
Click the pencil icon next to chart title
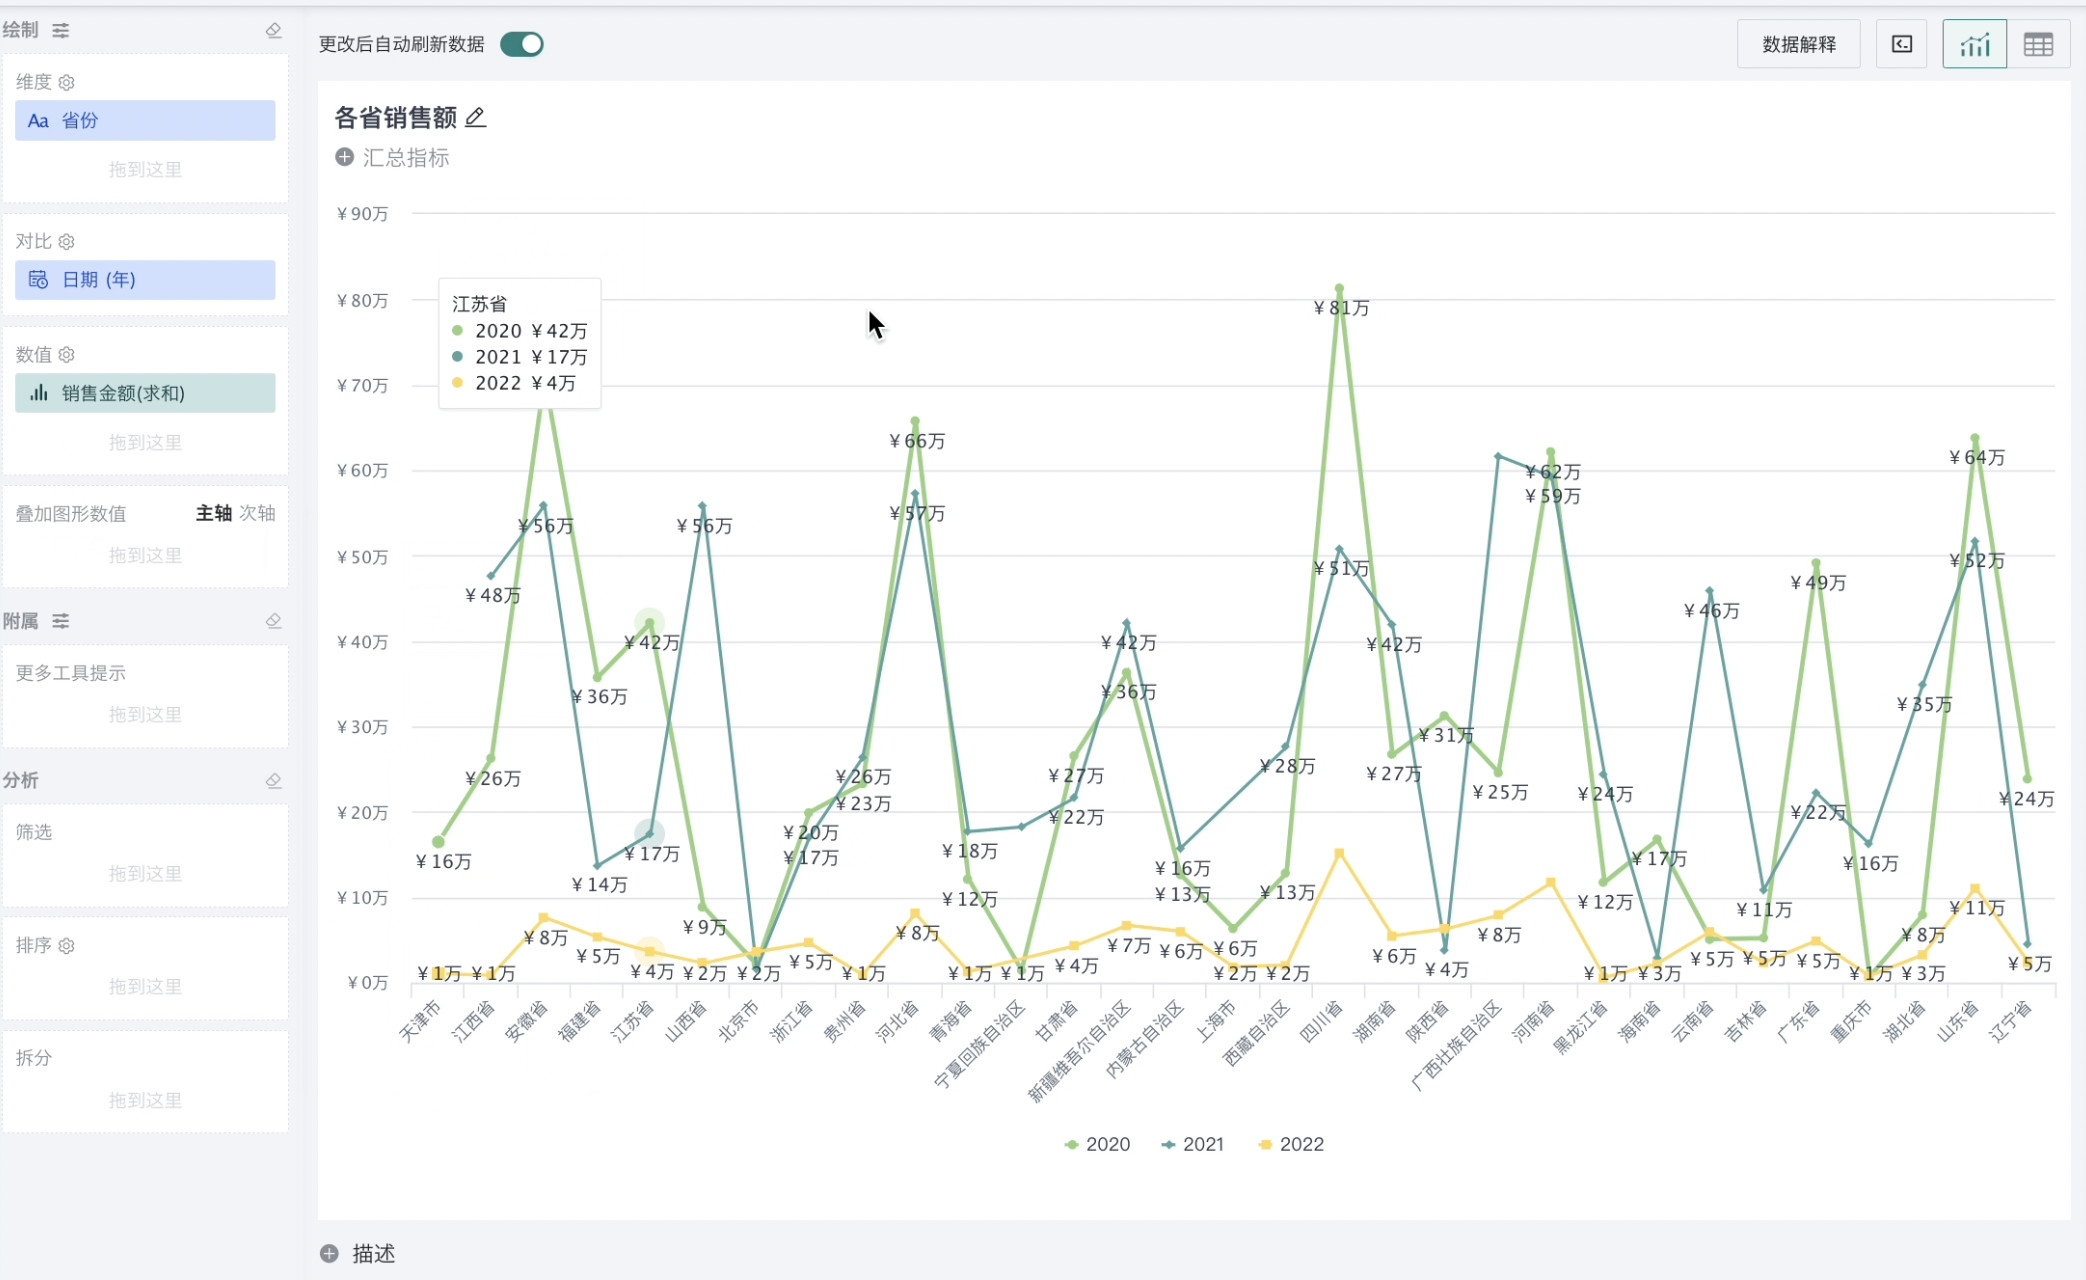coord(476,118)
